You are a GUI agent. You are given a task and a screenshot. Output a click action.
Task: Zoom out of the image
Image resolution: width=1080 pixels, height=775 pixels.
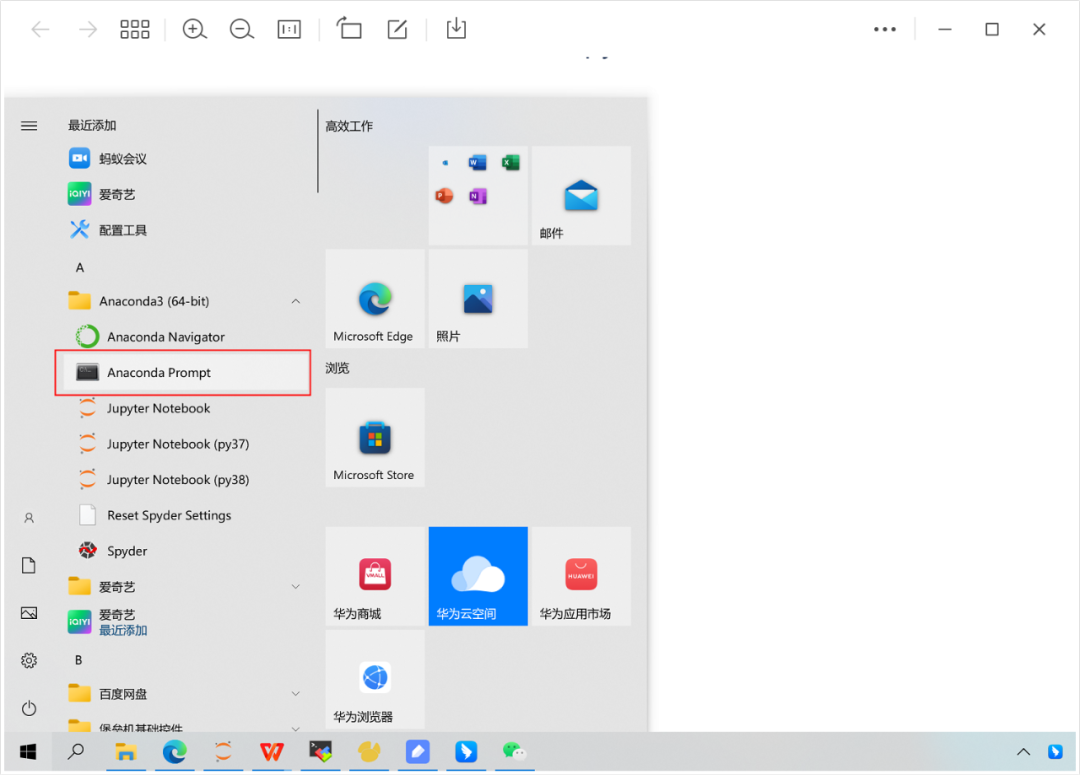tap(242, 29)
